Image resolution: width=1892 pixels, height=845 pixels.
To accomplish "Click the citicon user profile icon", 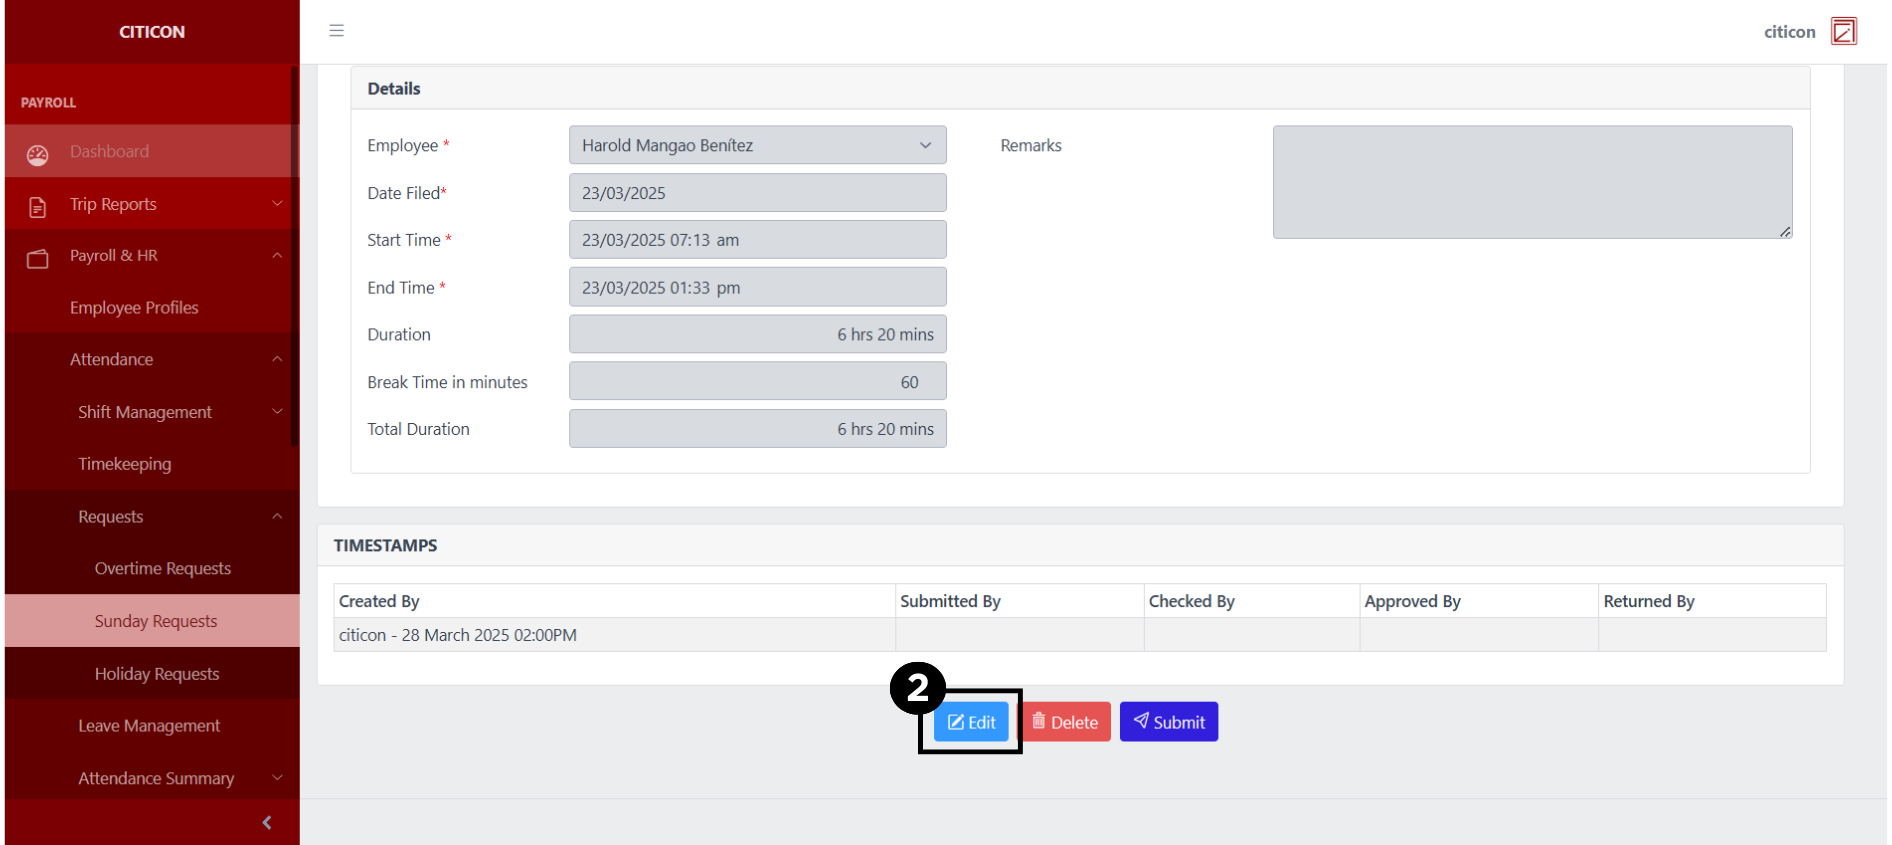I will 1843,32.
